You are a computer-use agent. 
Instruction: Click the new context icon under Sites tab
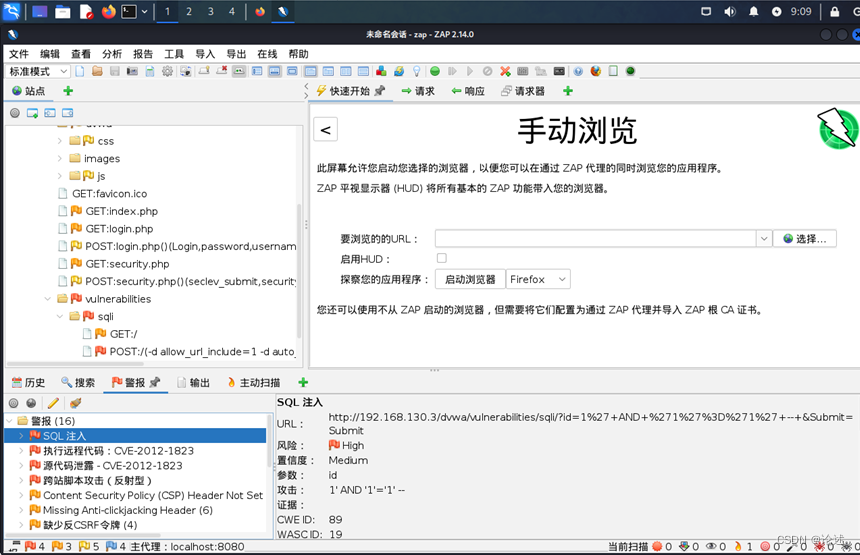32,113
